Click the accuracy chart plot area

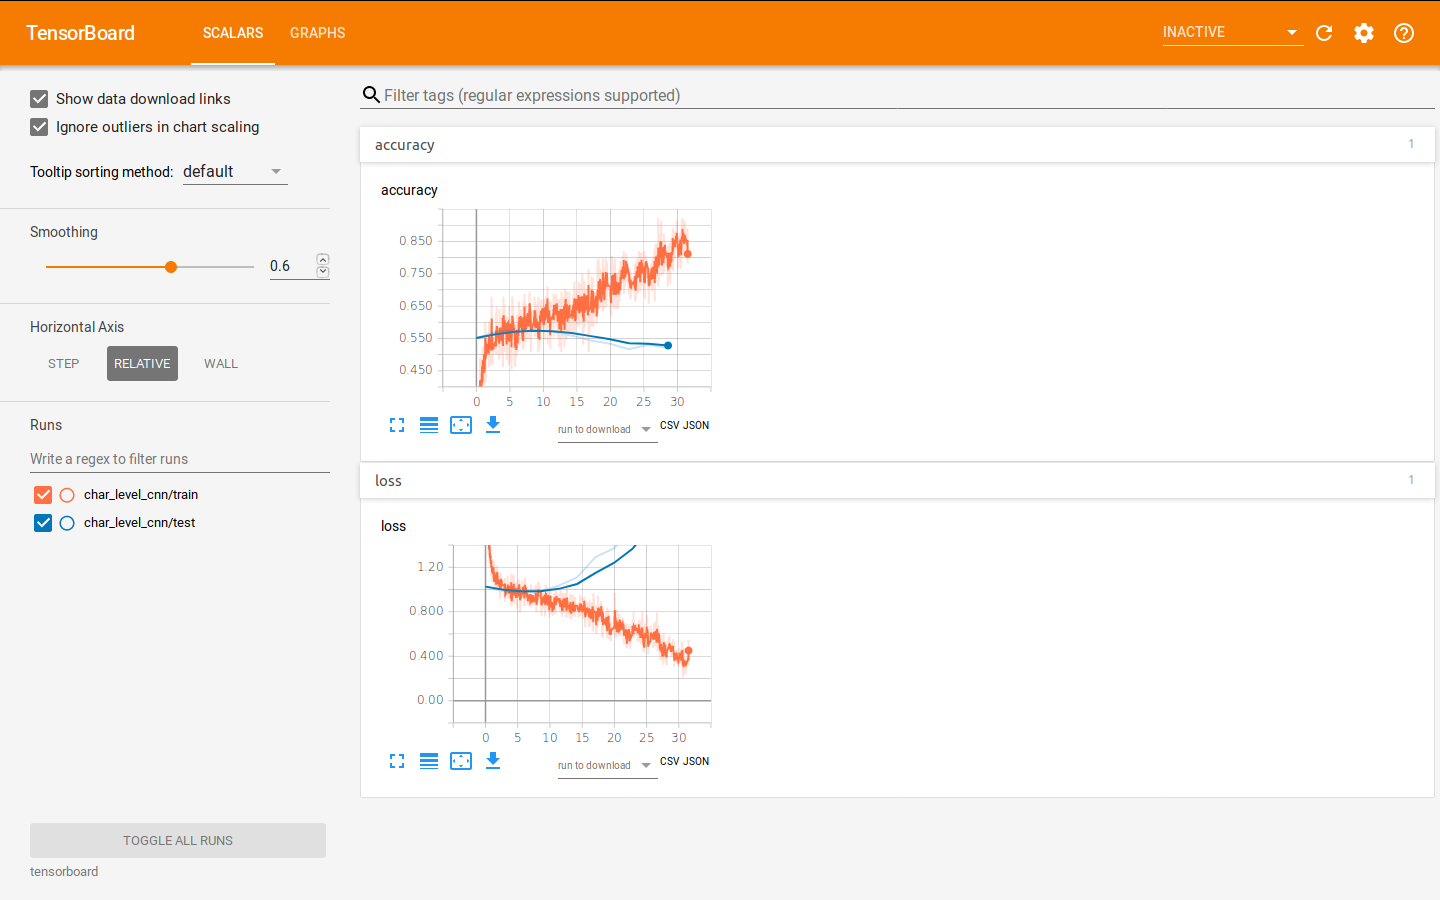[x=577, y=298]
